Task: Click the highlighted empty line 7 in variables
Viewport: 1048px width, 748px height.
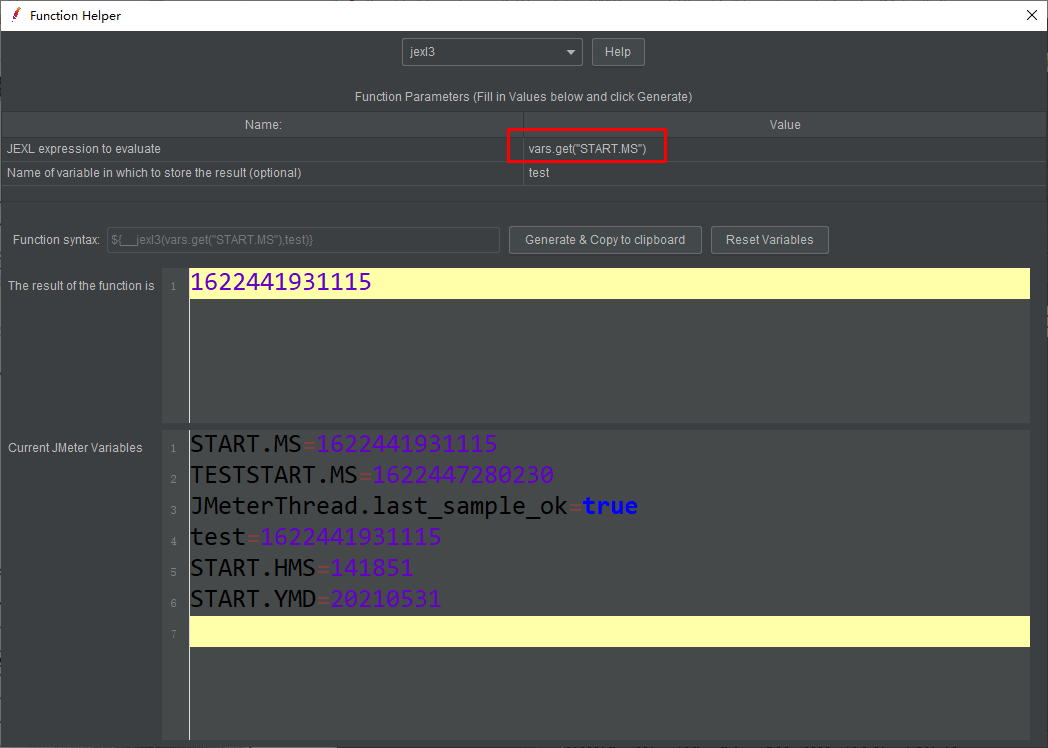Action: click(x=610, y=632)
